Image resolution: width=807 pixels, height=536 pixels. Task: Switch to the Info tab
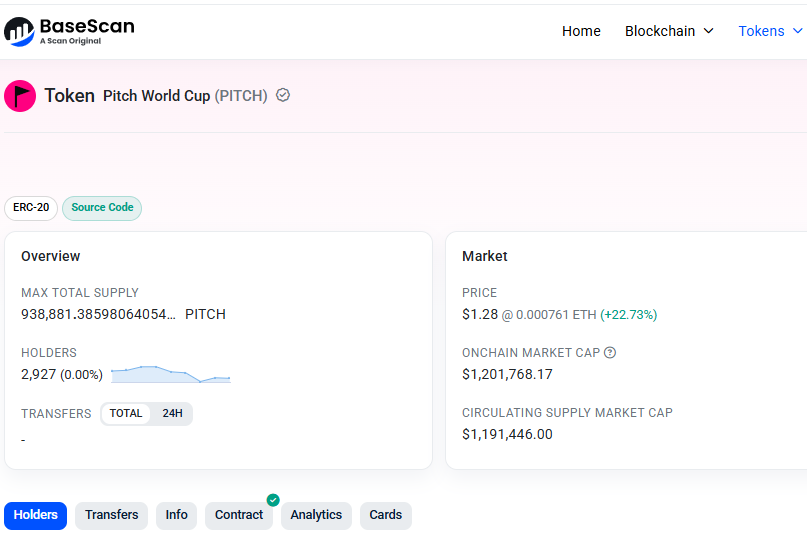coord(176,515)
